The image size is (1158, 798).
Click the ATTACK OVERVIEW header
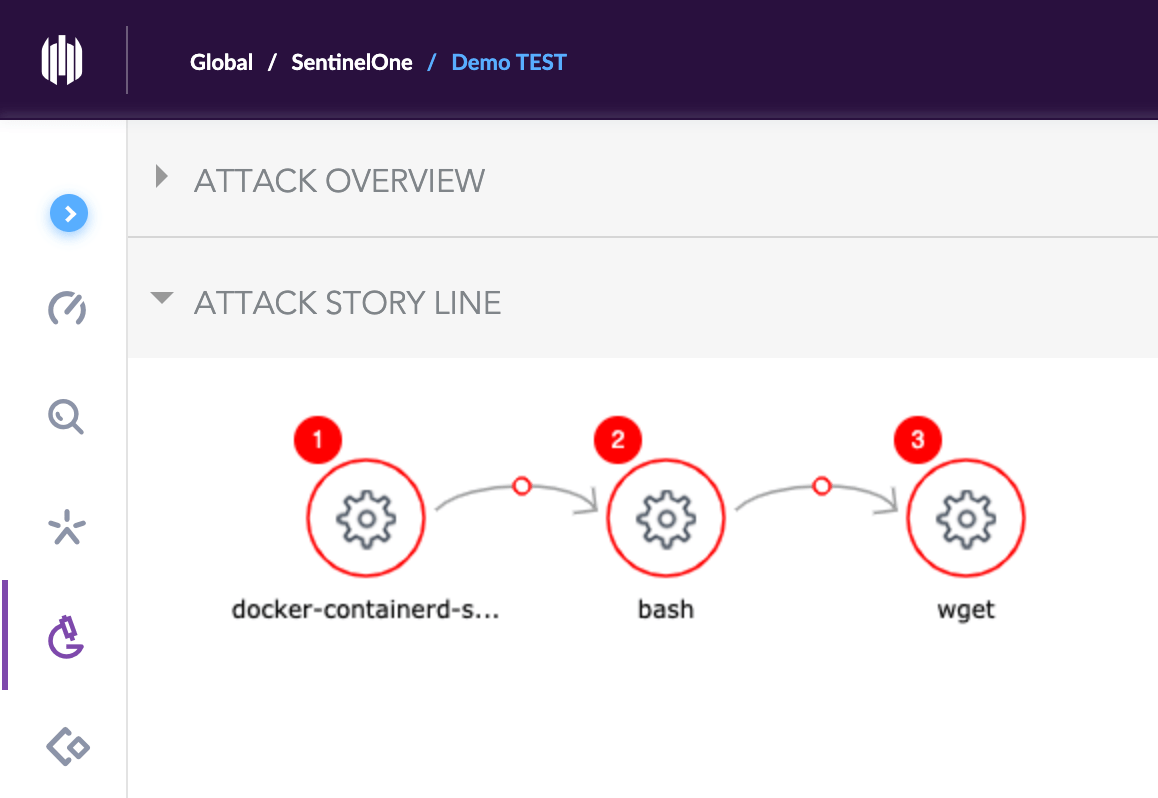(x=339, y=181)
